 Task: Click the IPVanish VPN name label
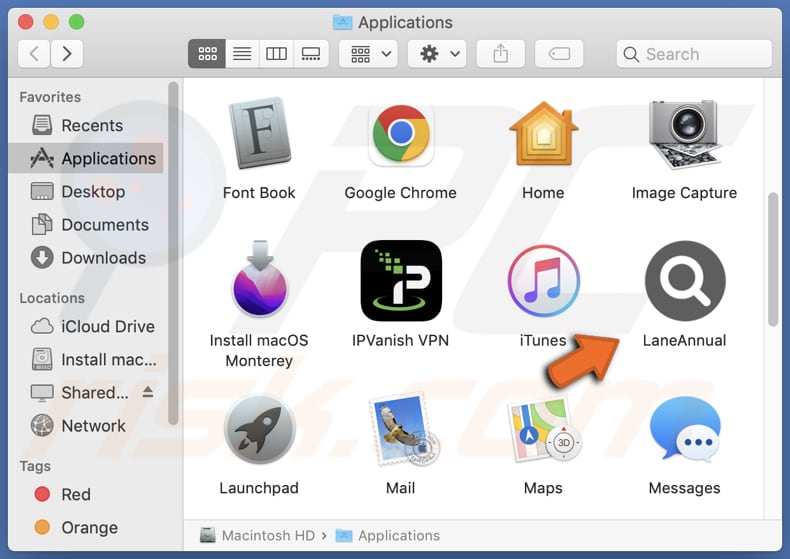coord(401,340)
